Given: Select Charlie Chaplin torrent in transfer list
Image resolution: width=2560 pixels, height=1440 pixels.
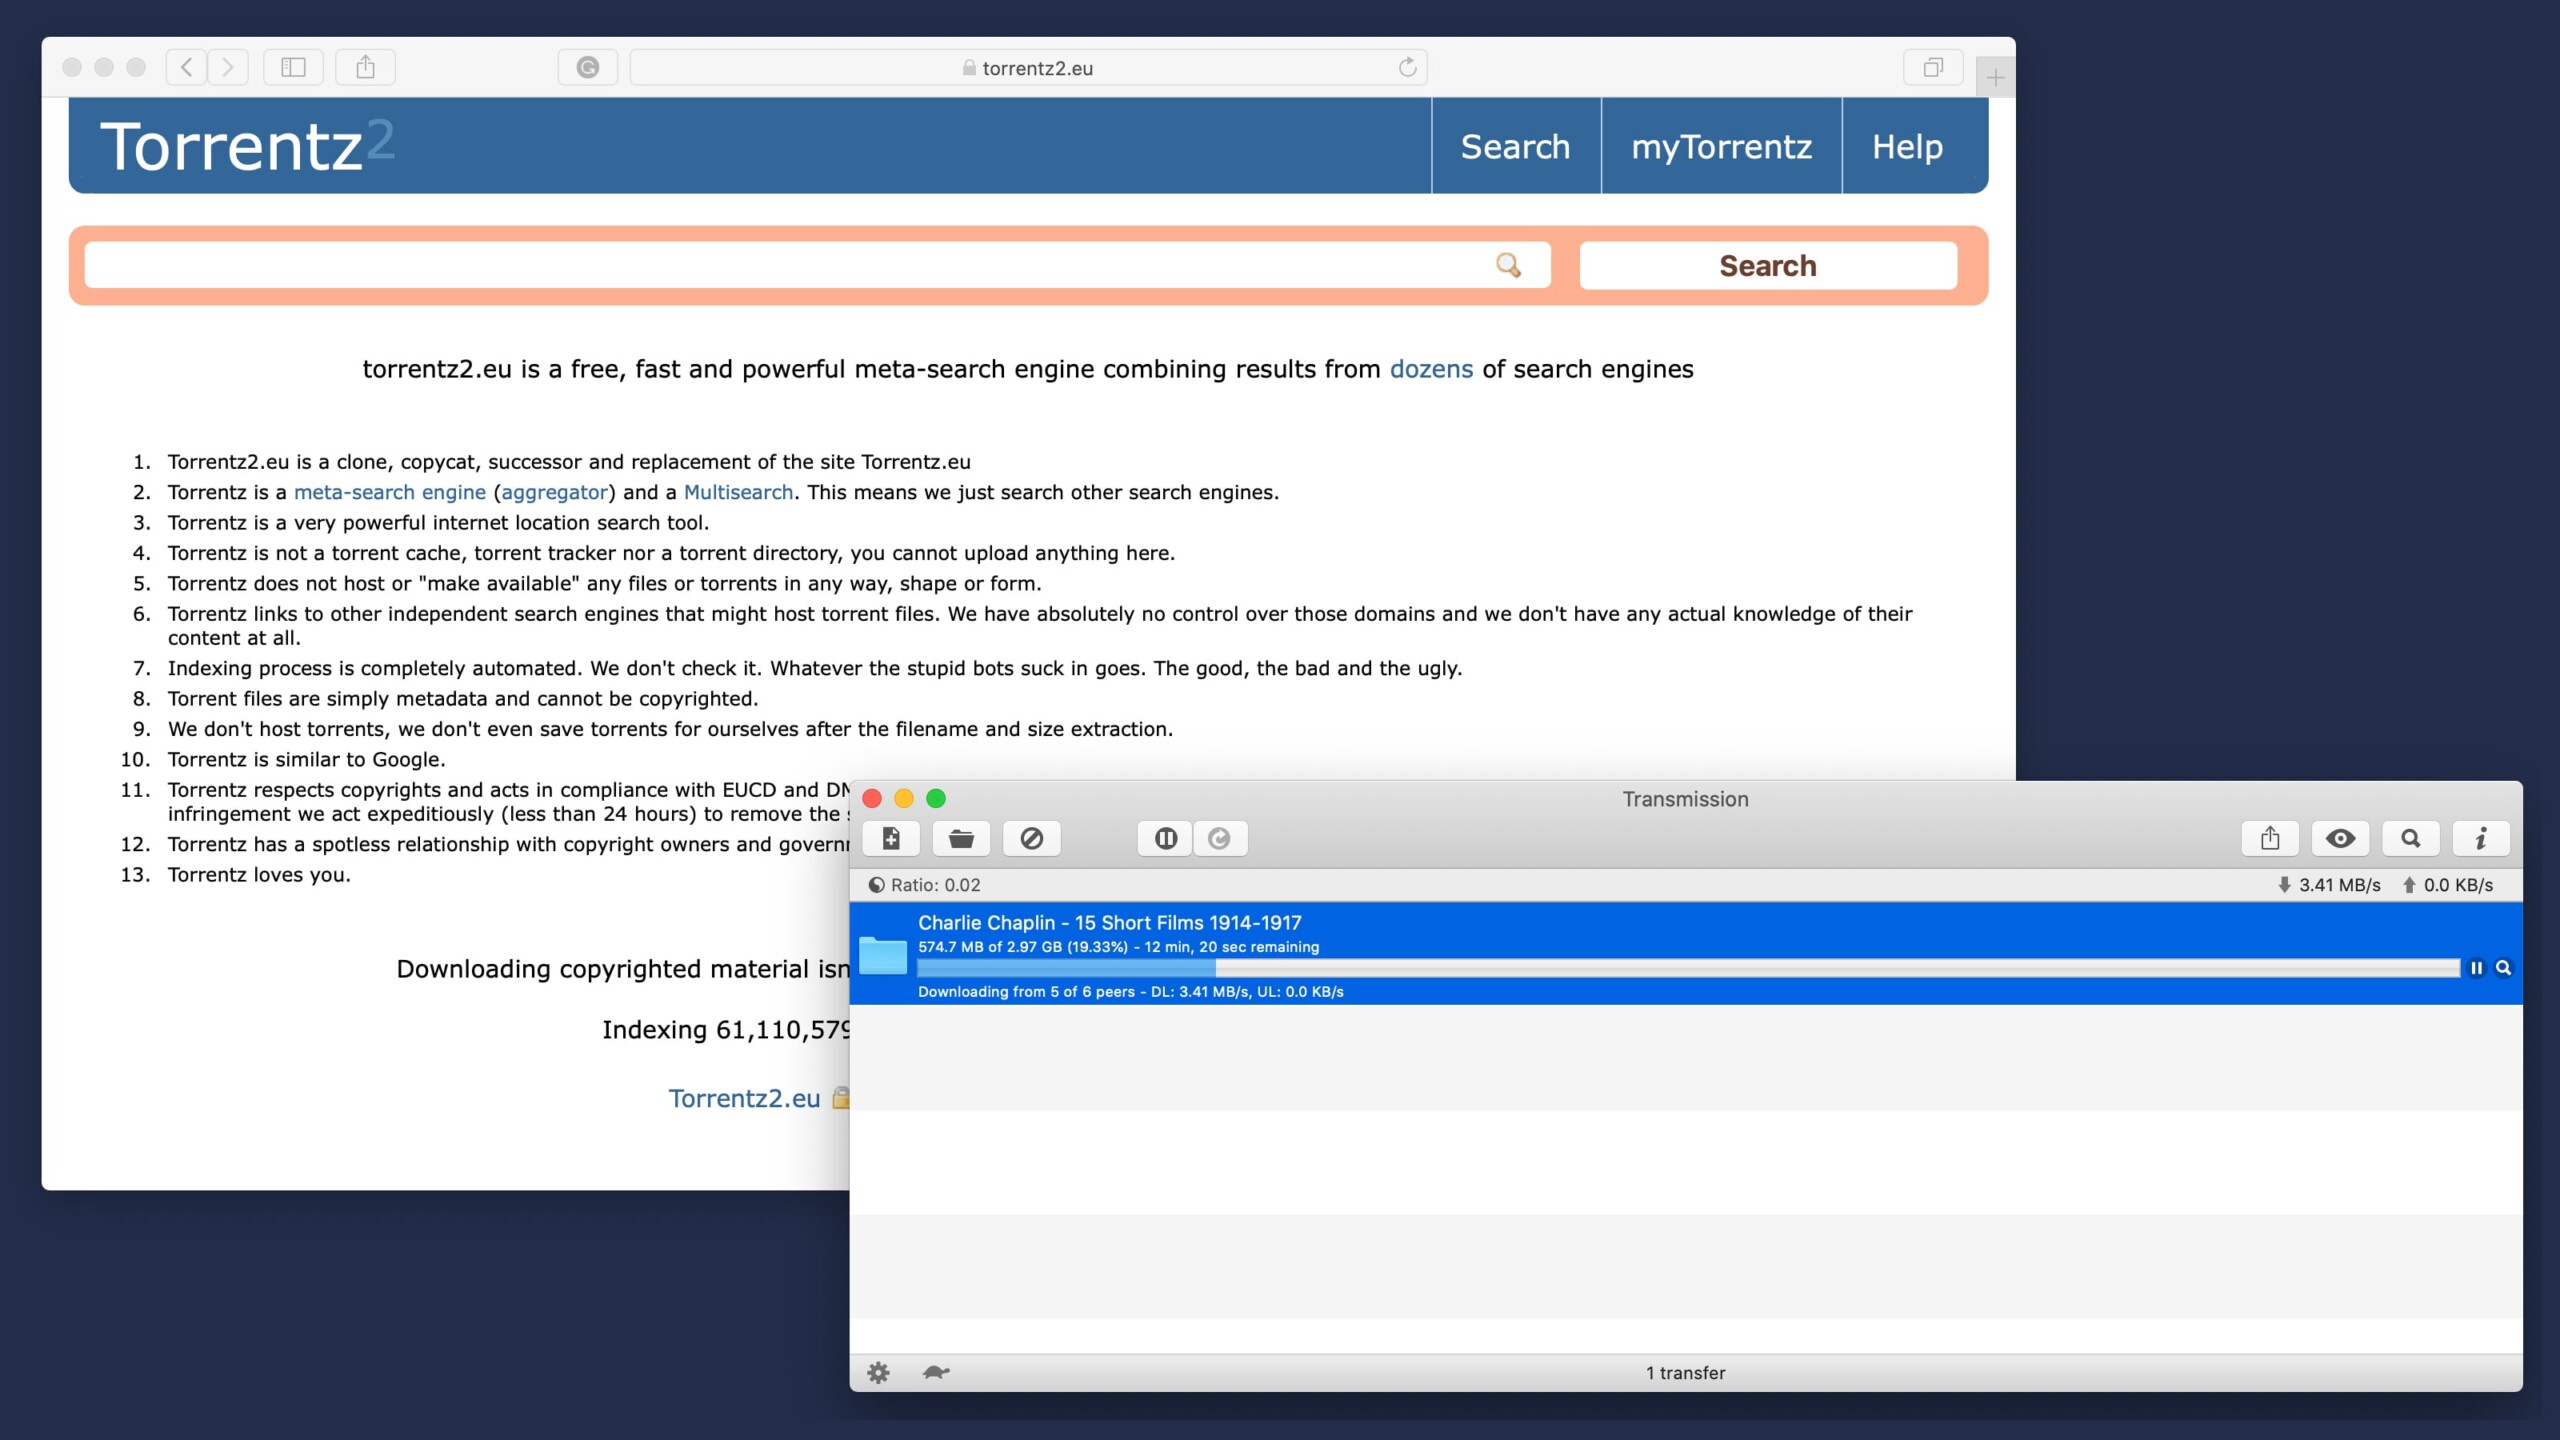Looking at the screenshot, I should (1684, 953).
